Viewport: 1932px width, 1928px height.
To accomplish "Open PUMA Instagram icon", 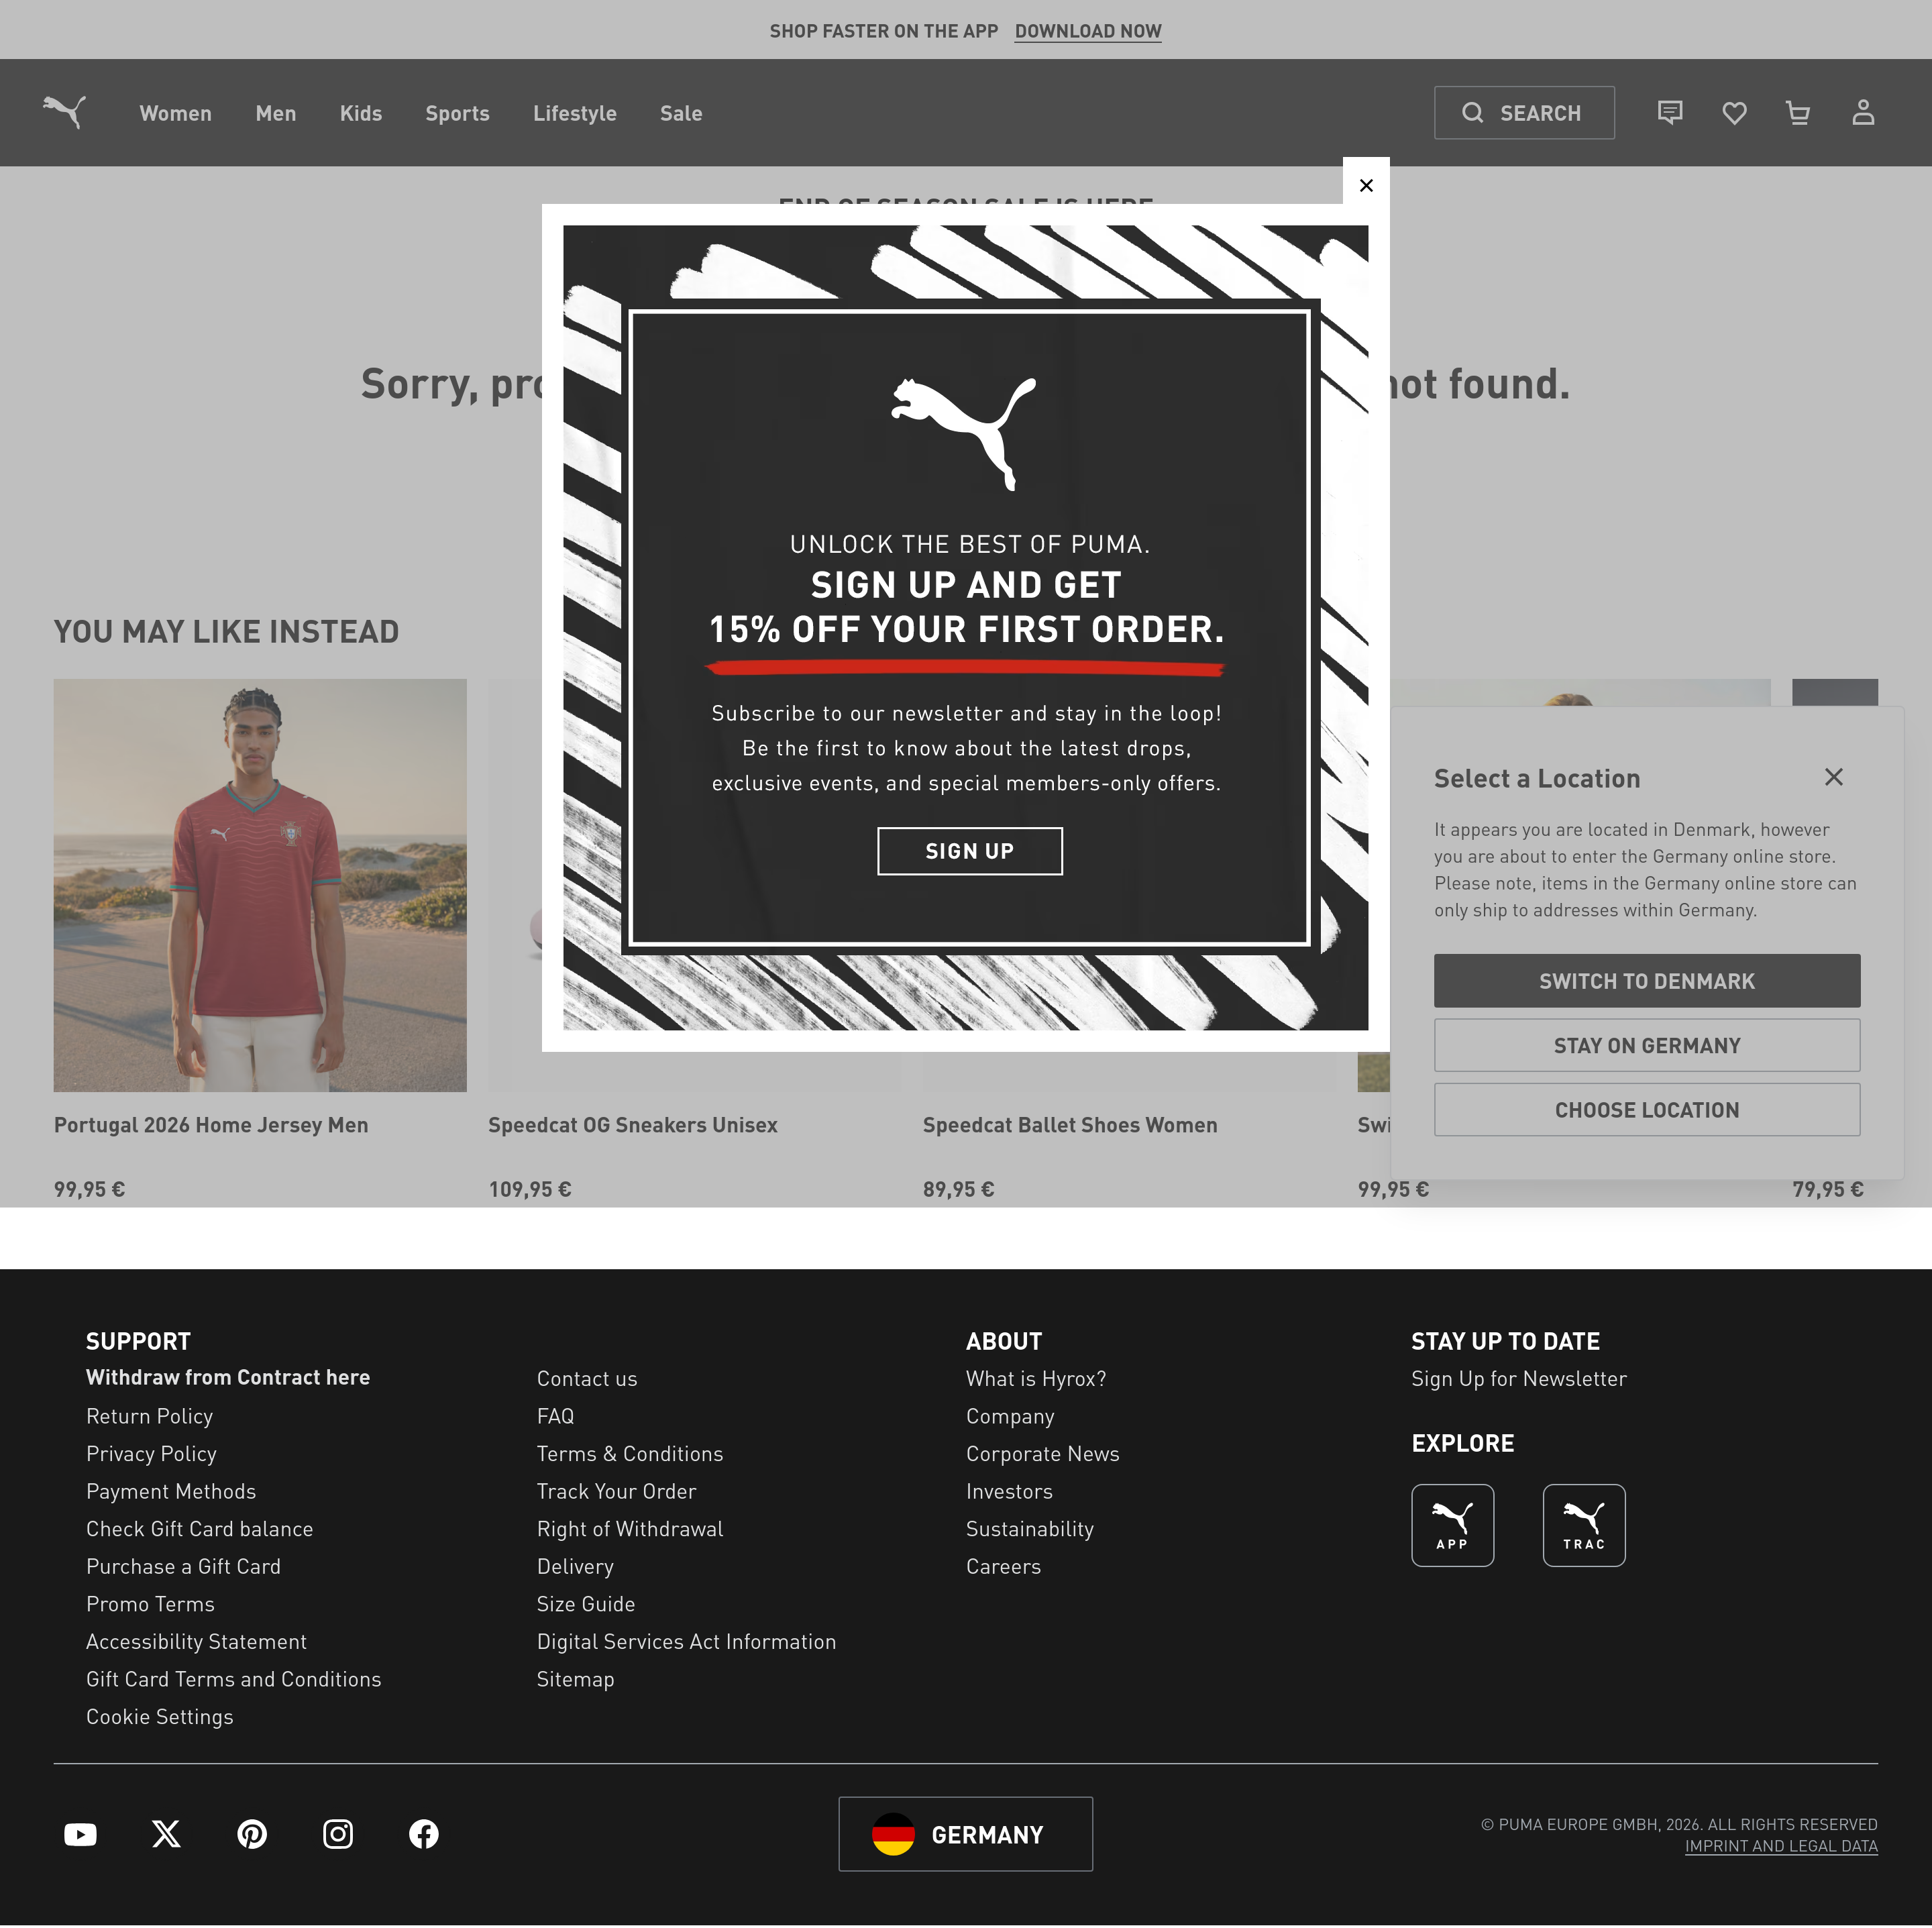I will click(338, 1834).
